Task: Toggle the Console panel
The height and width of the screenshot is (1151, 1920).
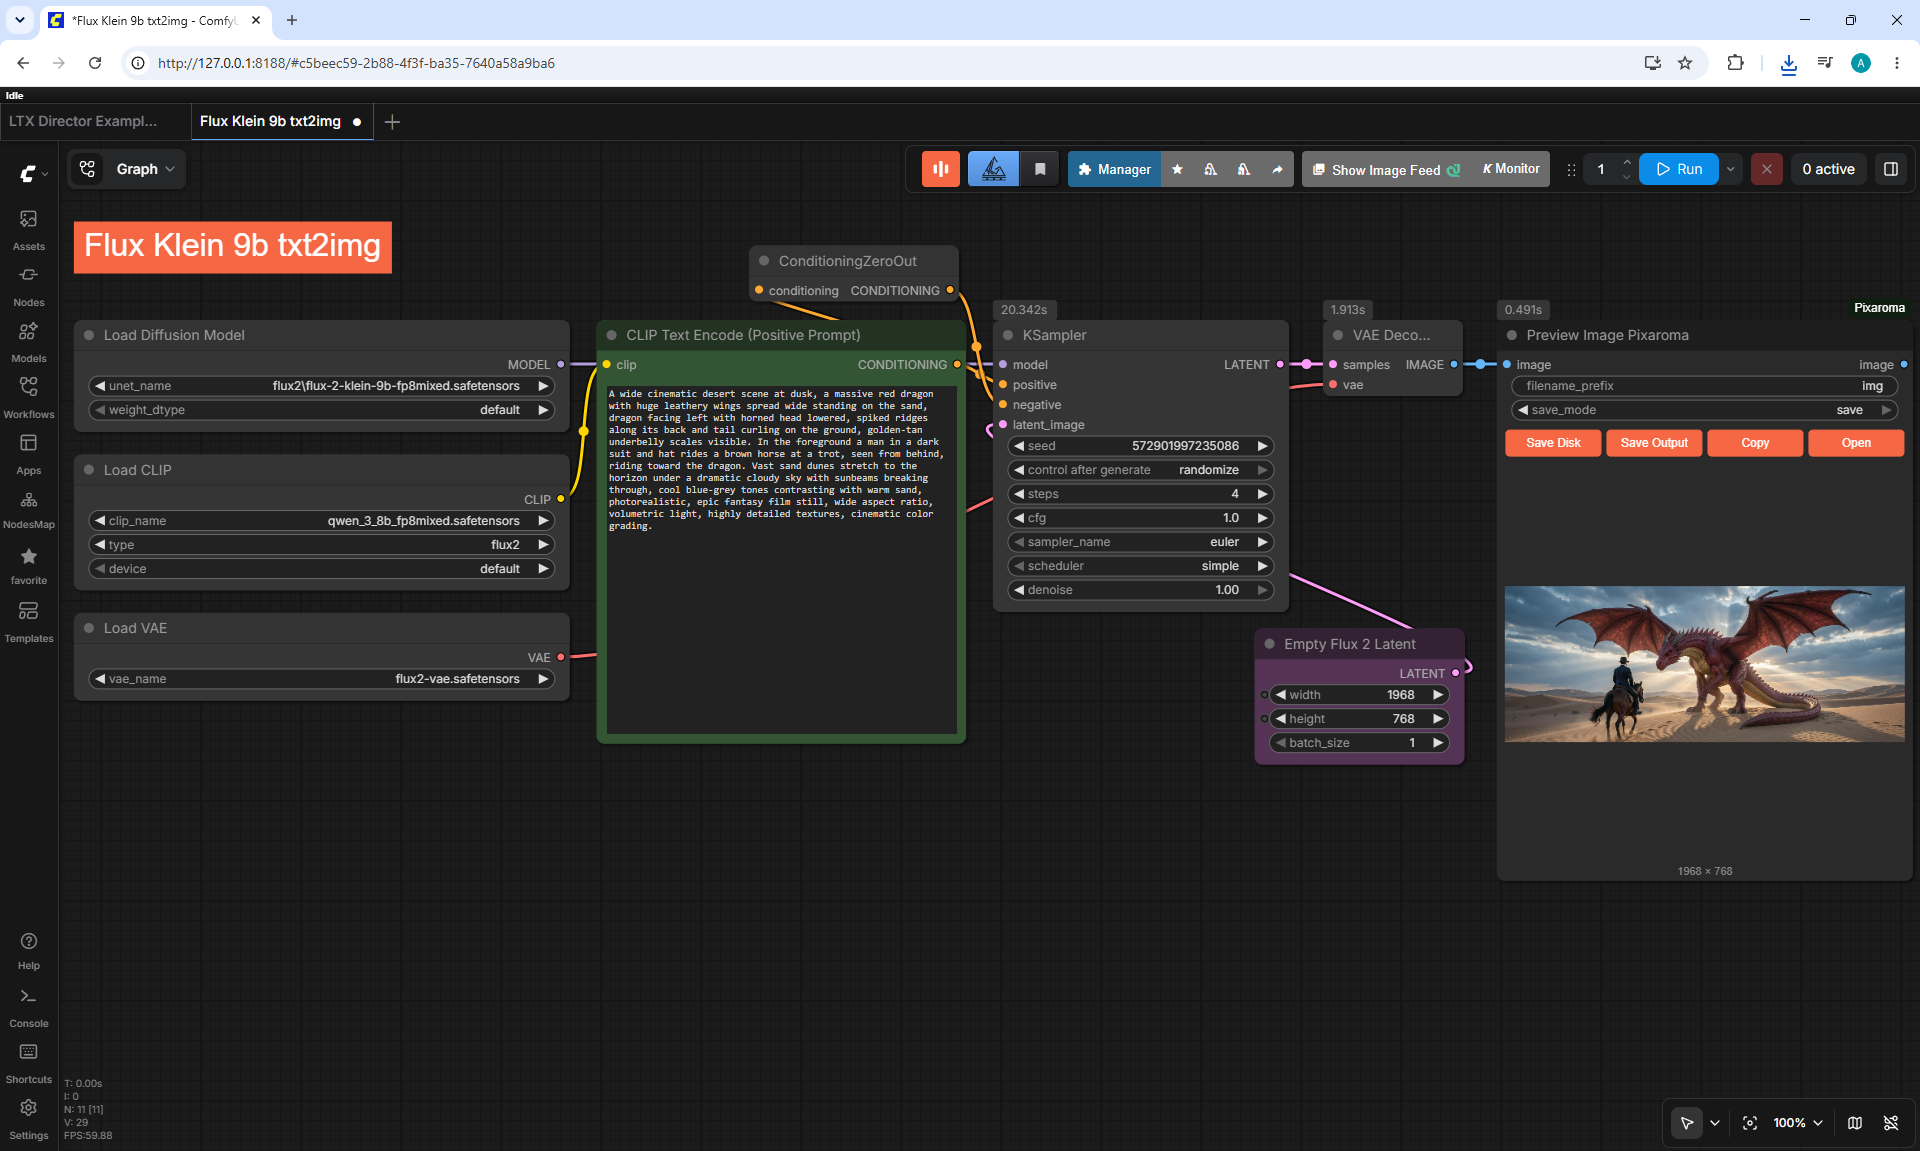Action: [28, 1007]
